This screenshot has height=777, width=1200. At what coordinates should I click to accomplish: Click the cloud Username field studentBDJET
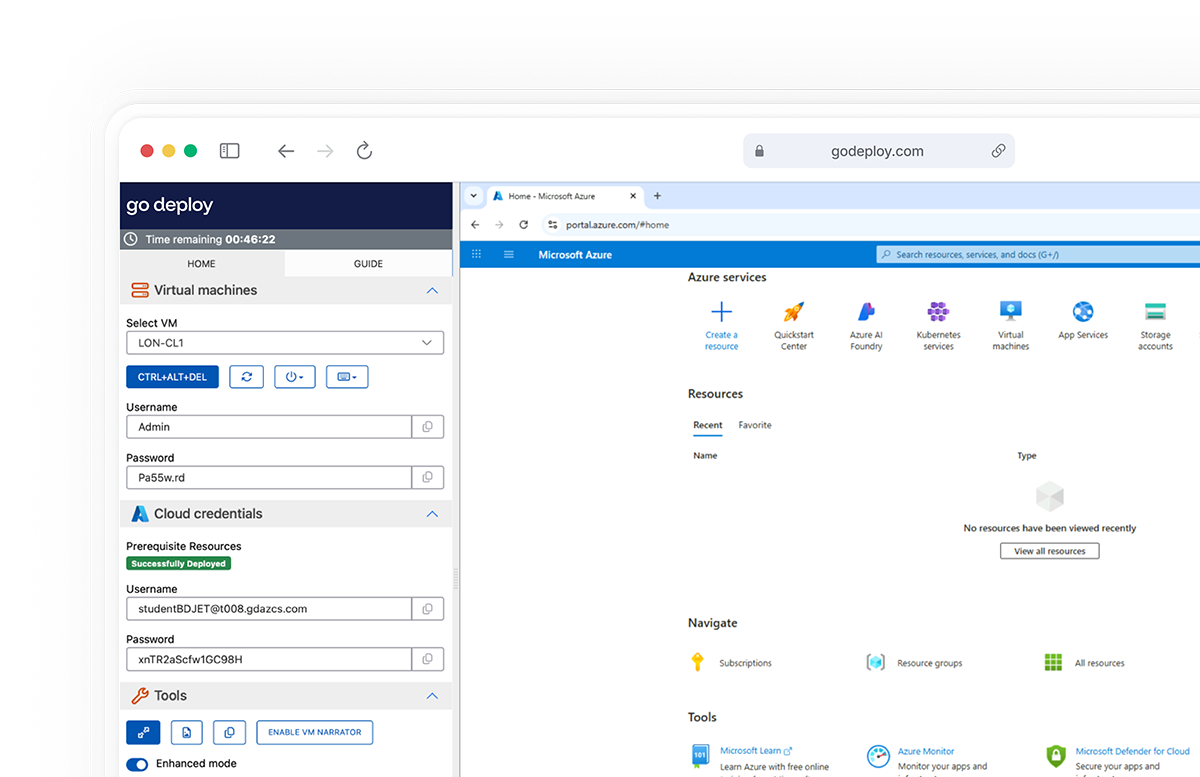click(x=269, y=609)
